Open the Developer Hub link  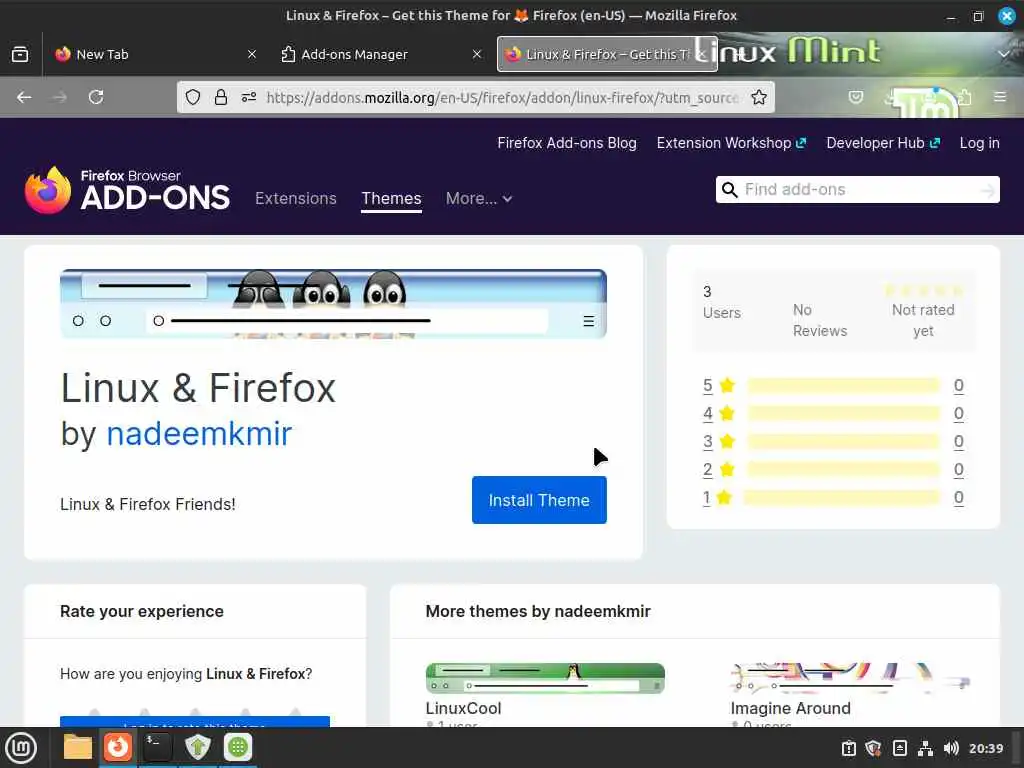tap(882, 143)
